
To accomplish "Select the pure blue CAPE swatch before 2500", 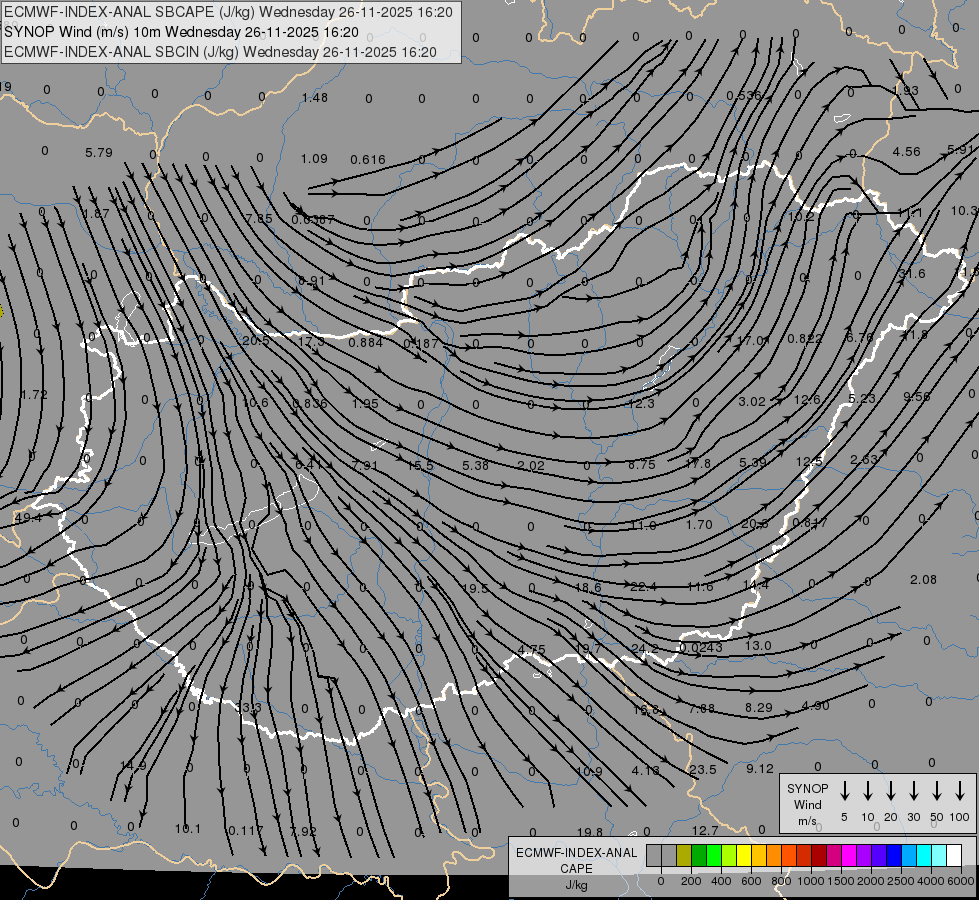I will (893, 856).
